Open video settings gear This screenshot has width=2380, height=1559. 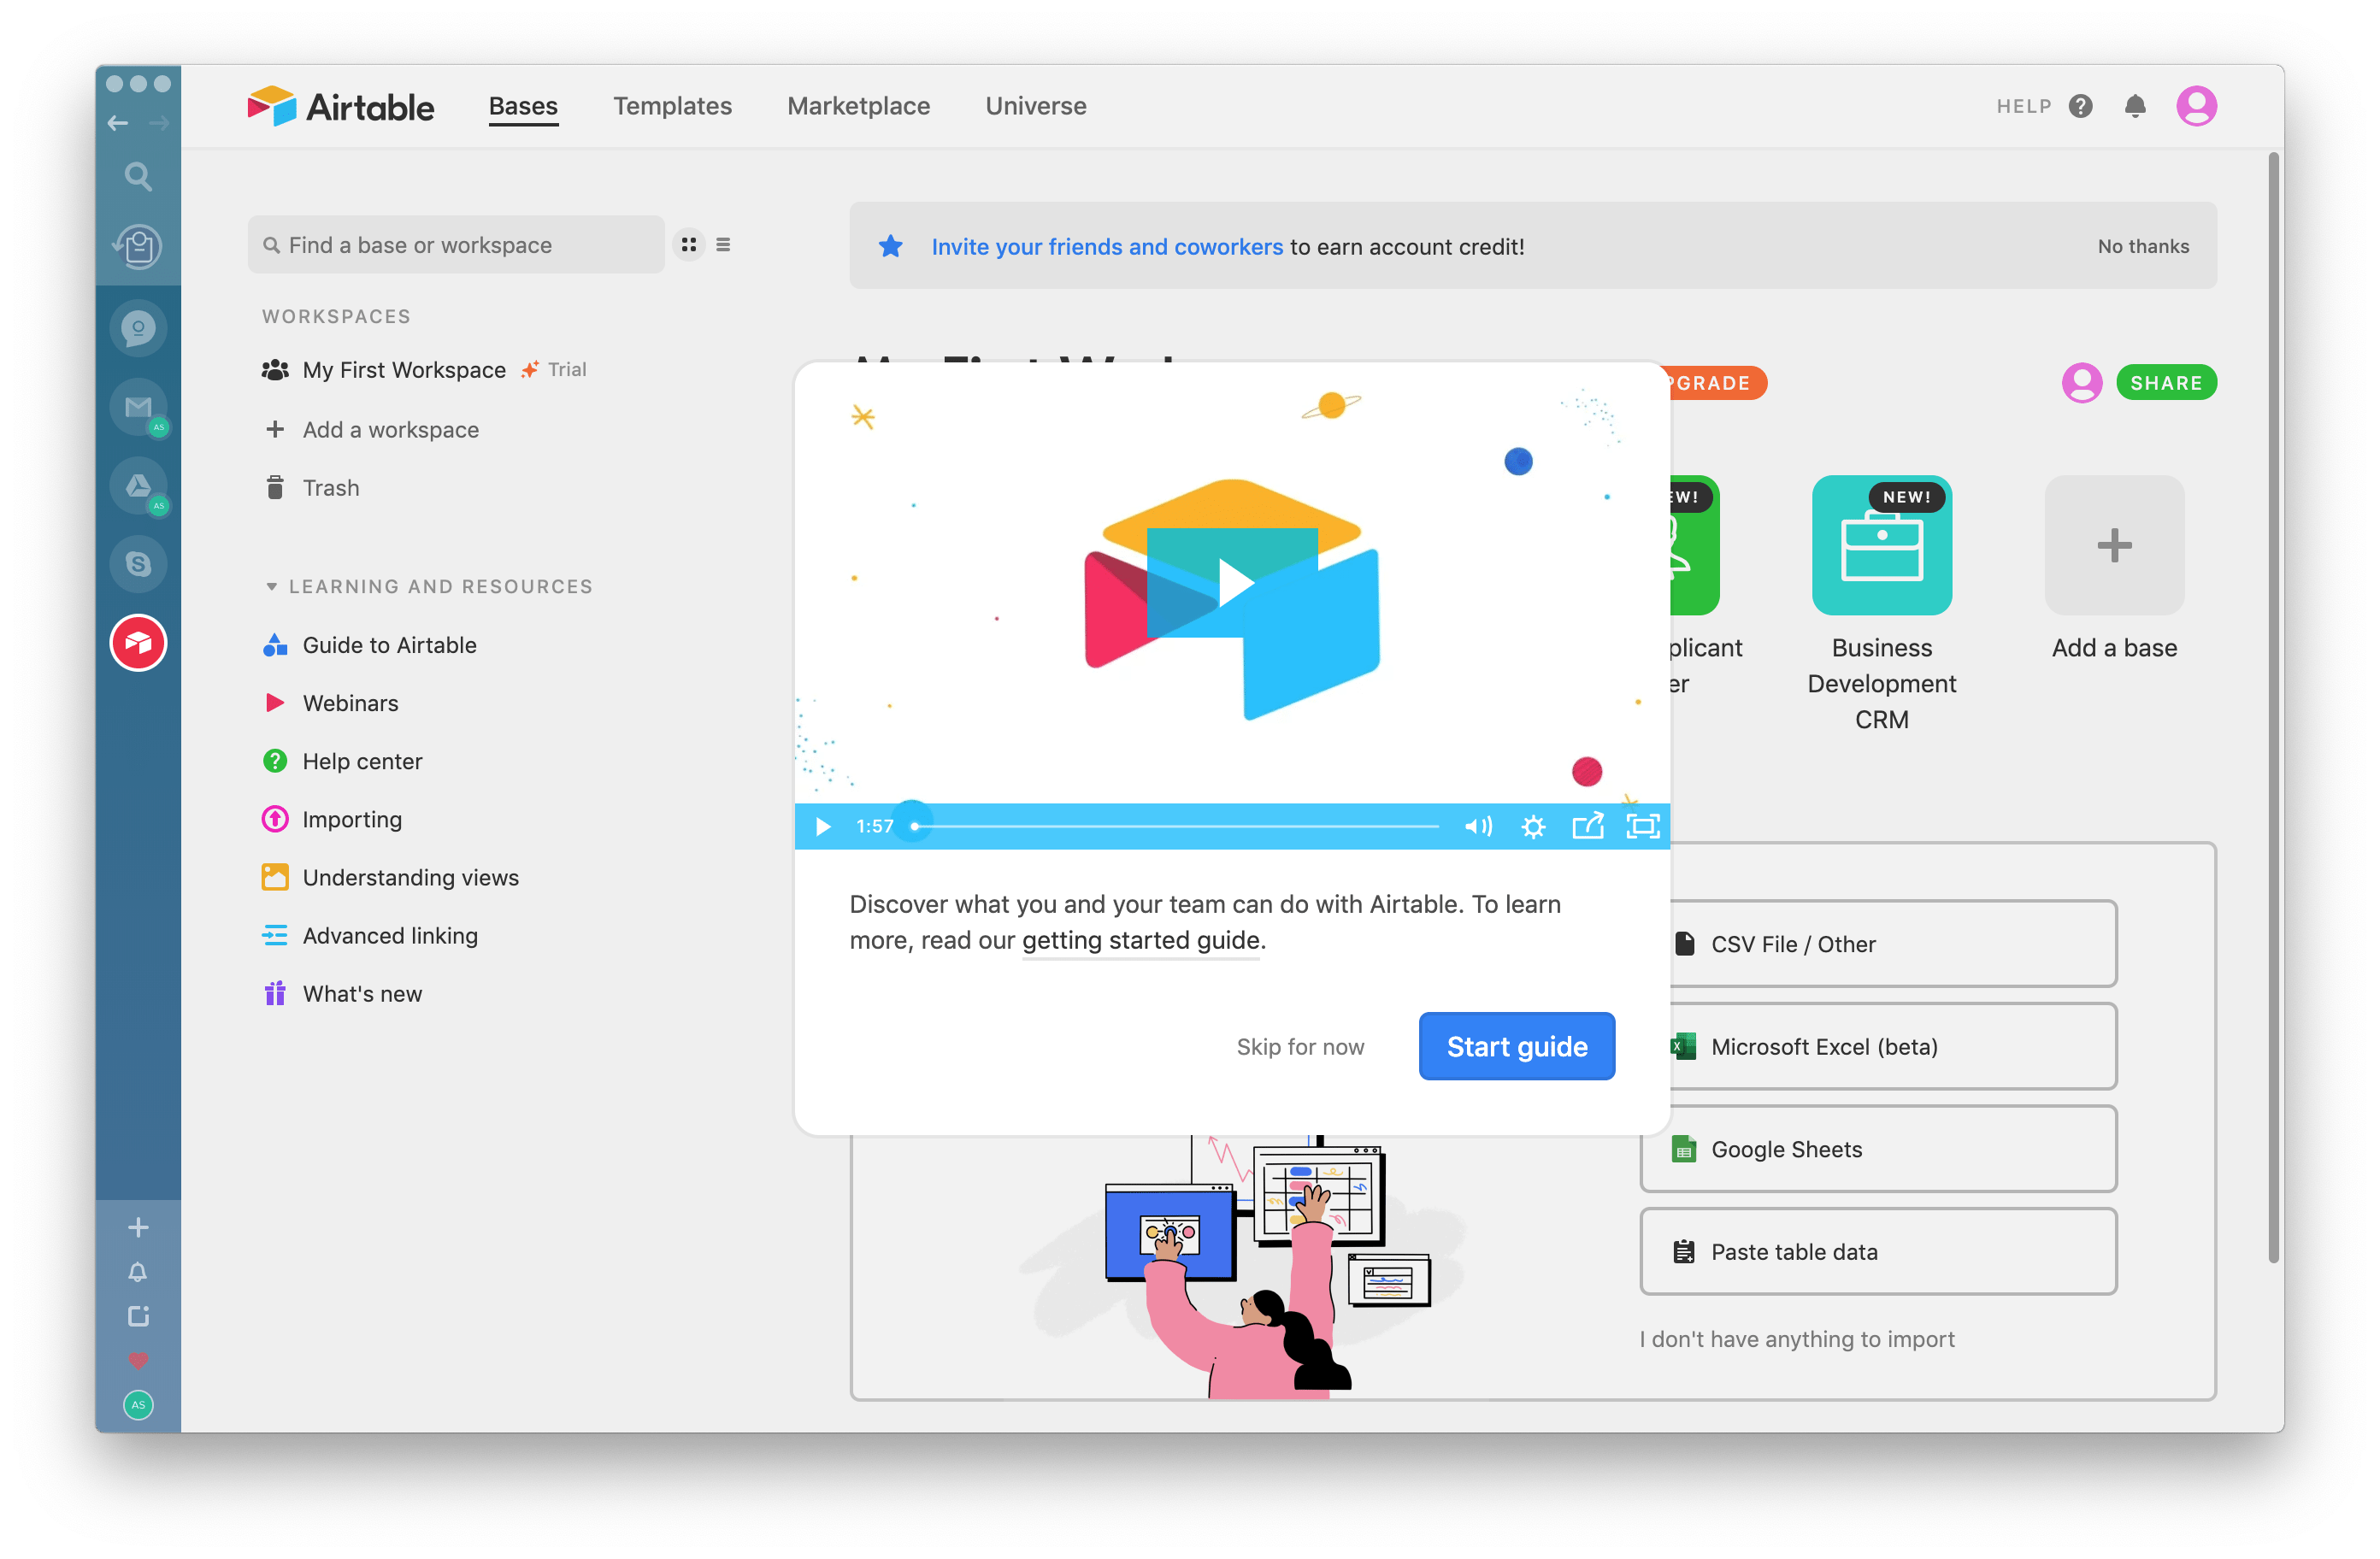[1533, 827]
